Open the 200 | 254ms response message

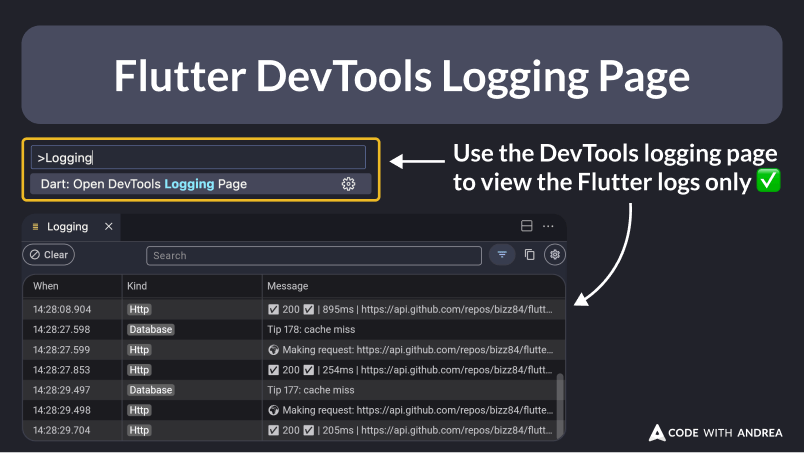[410, 370]
